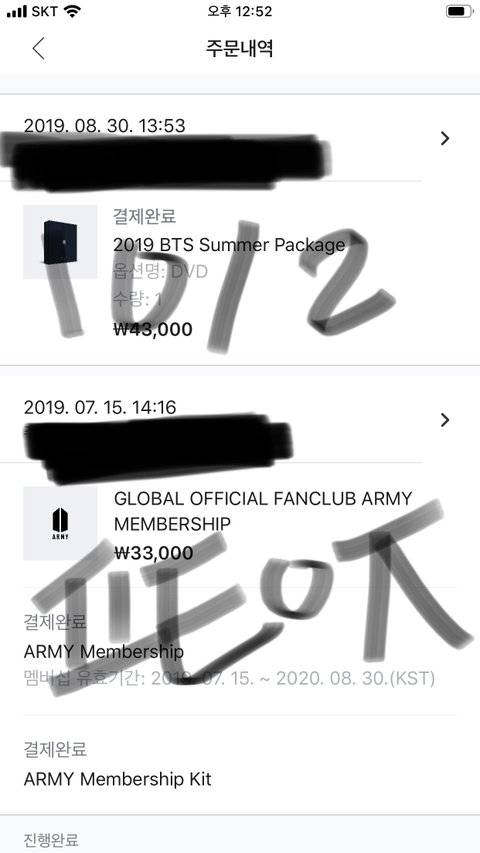Tap the Summer Package box thumbnail
The image size is (480, 853).
60,242
